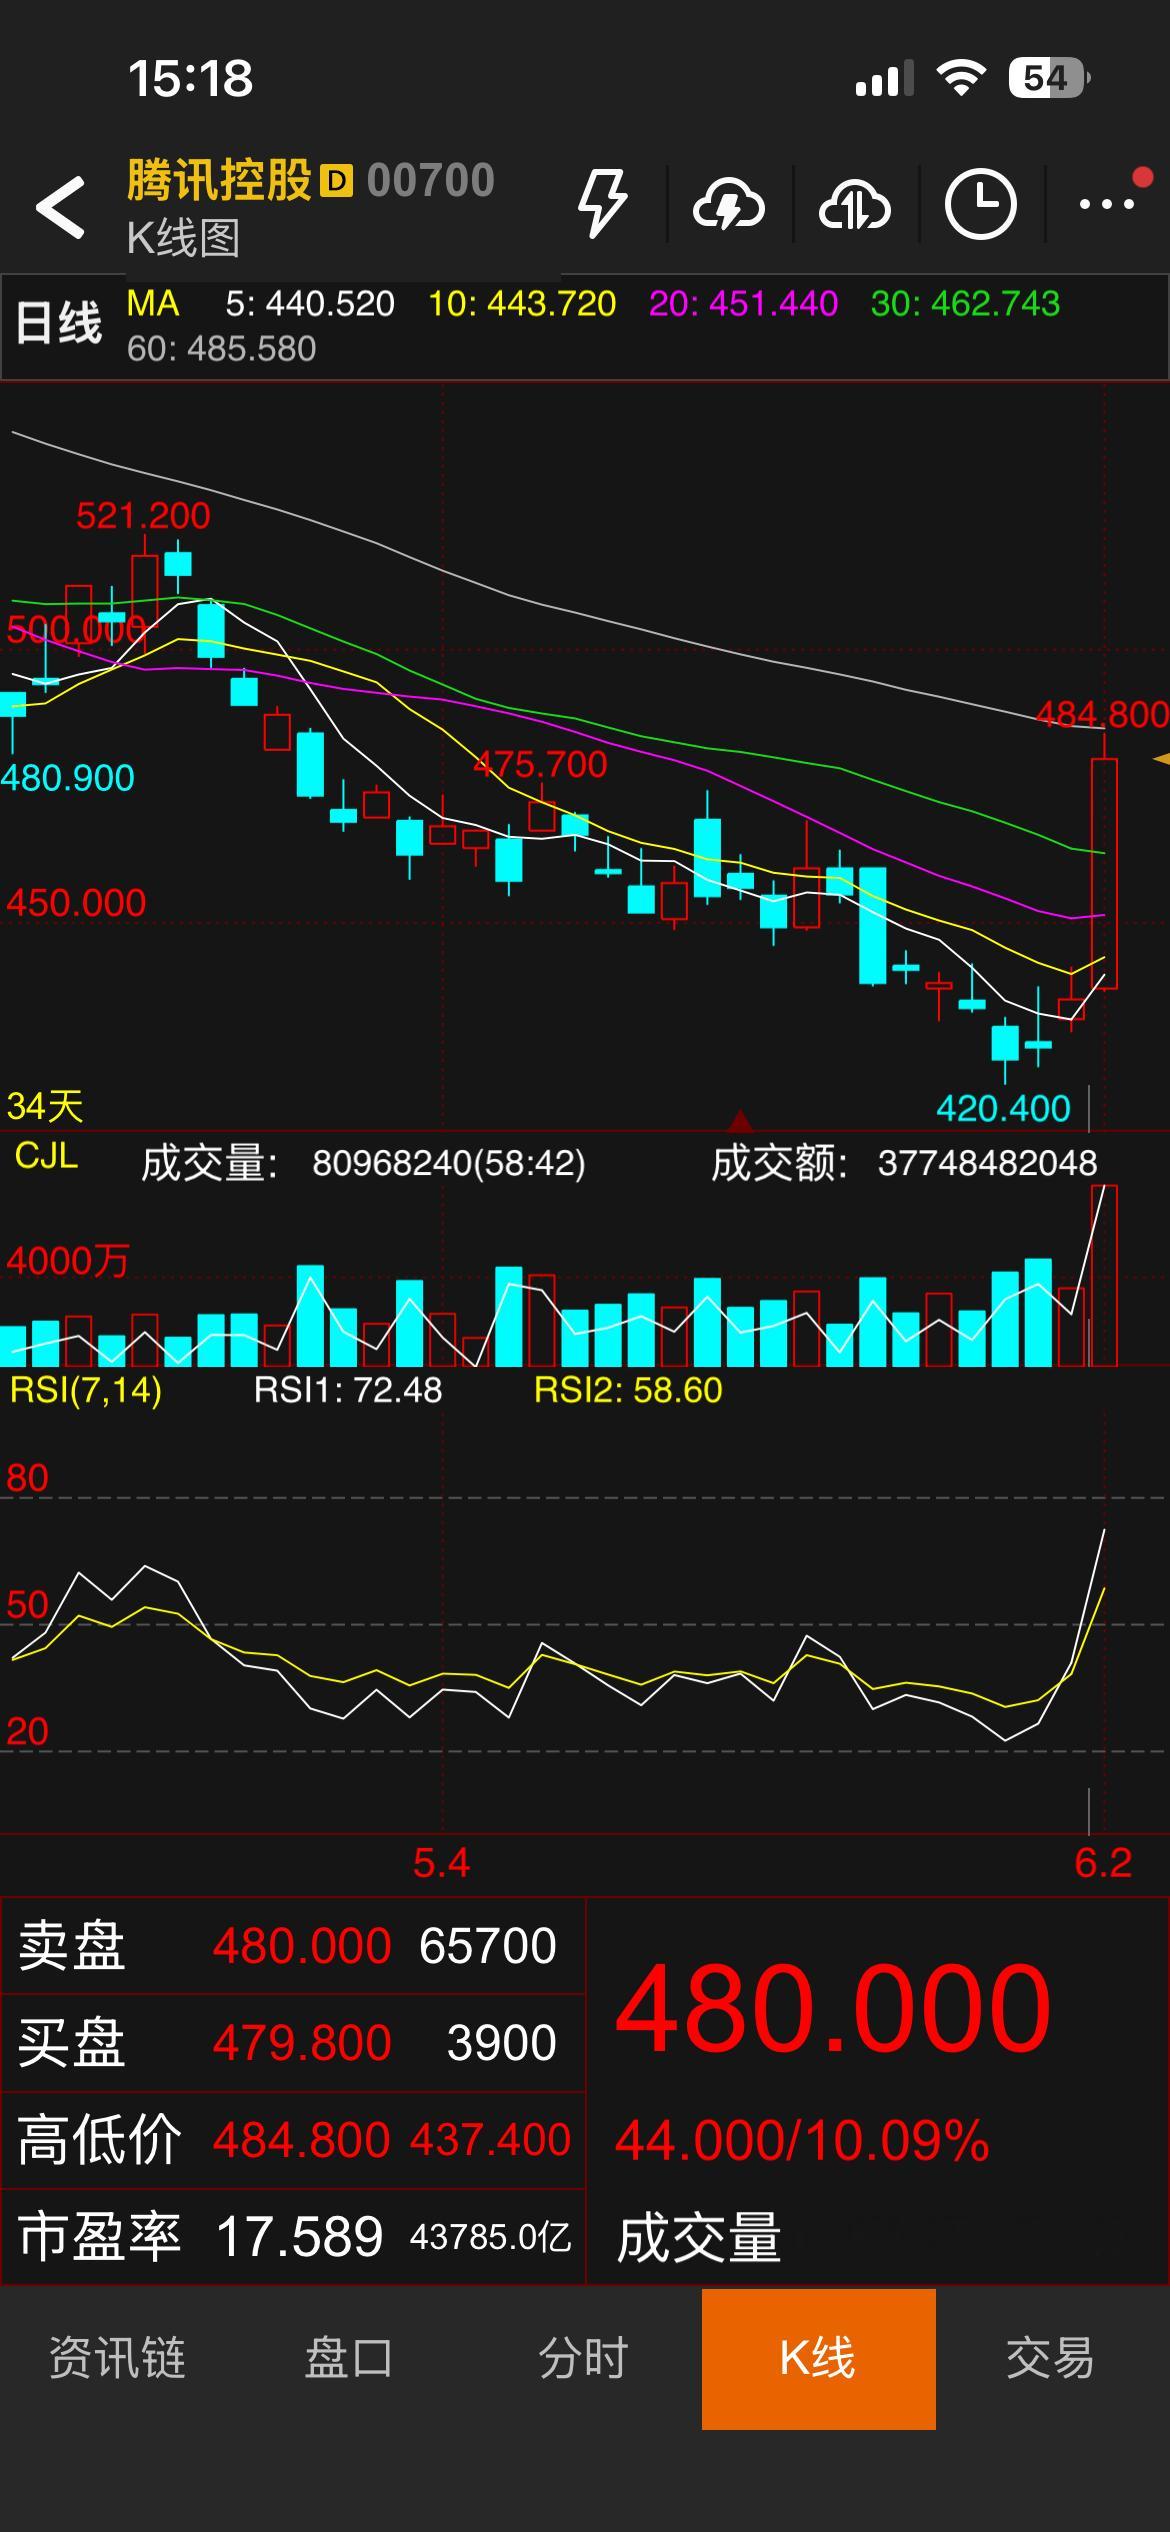Change the 日线 period selector
This screenshot has width=1170, height=2532.
pos(59,324)
